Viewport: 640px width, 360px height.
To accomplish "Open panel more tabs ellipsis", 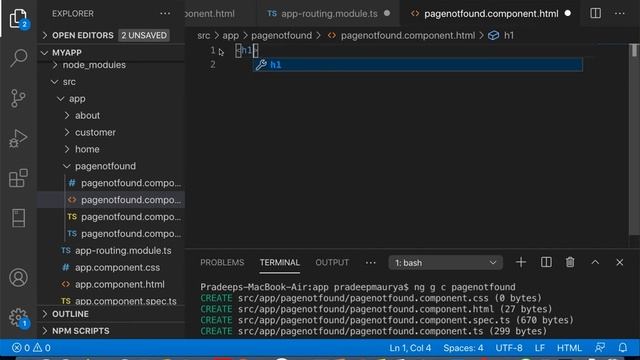I will [371, 262].
